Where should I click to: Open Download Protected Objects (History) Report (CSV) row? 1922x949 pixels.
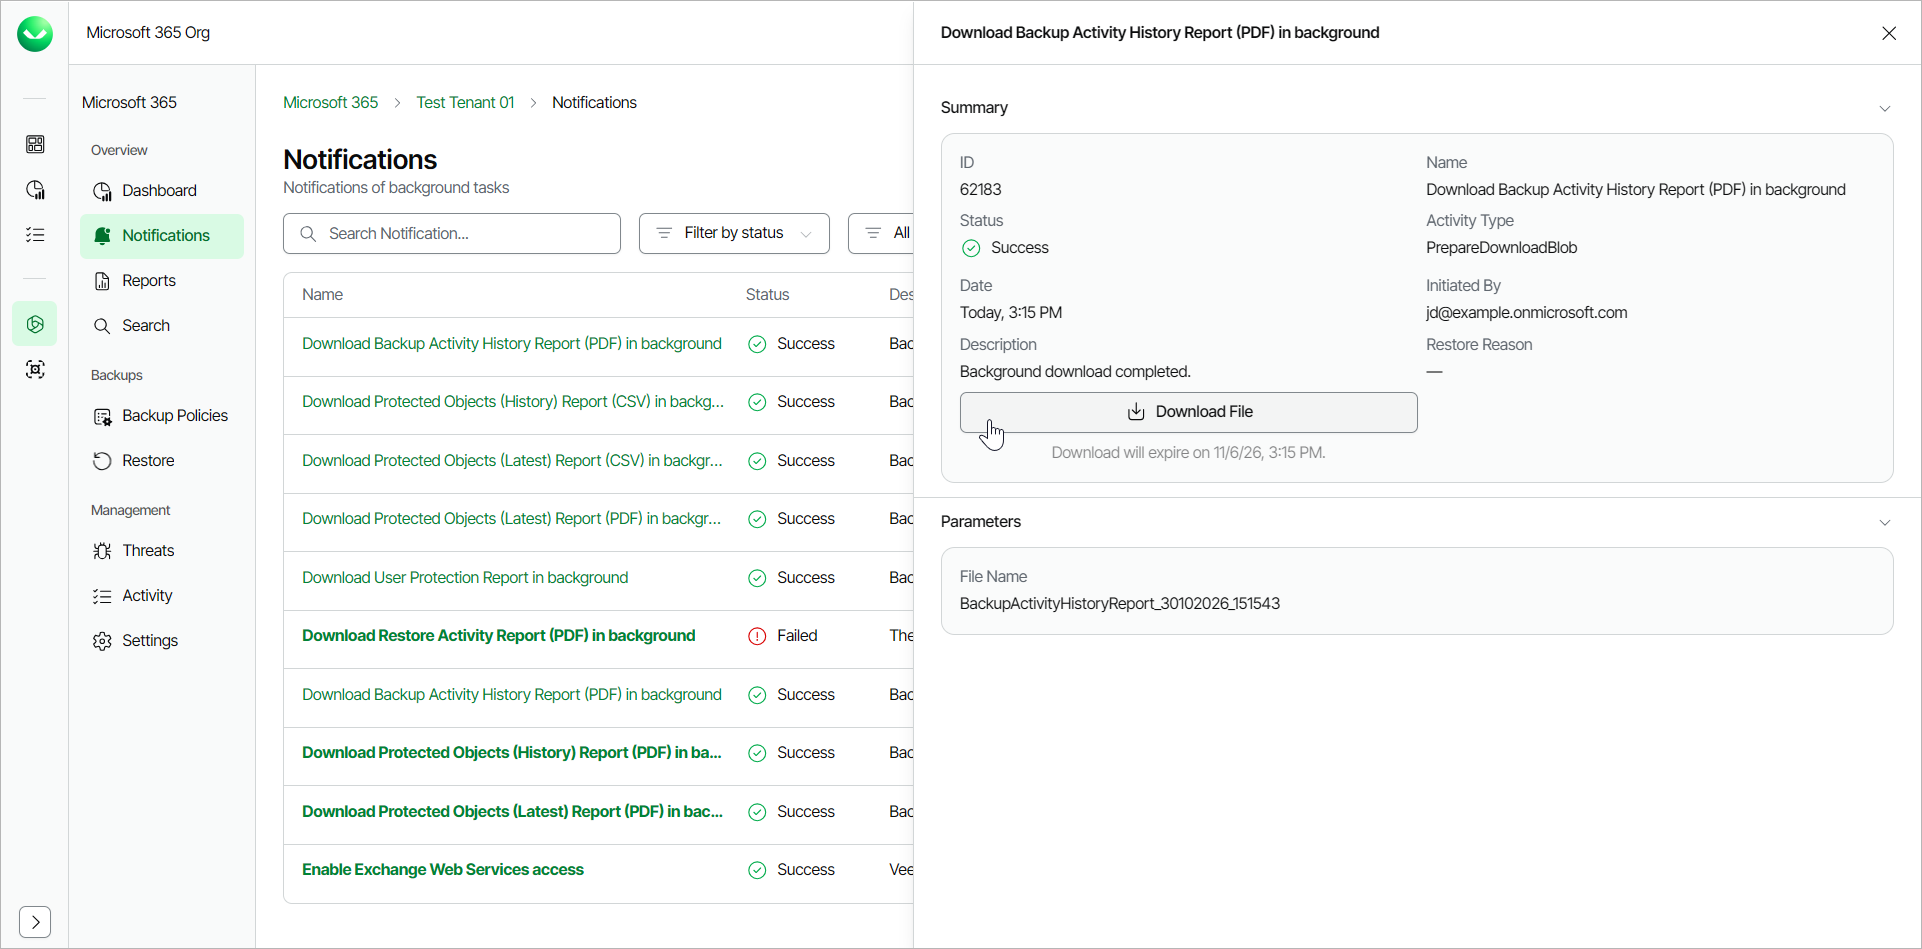click(513, 401)
